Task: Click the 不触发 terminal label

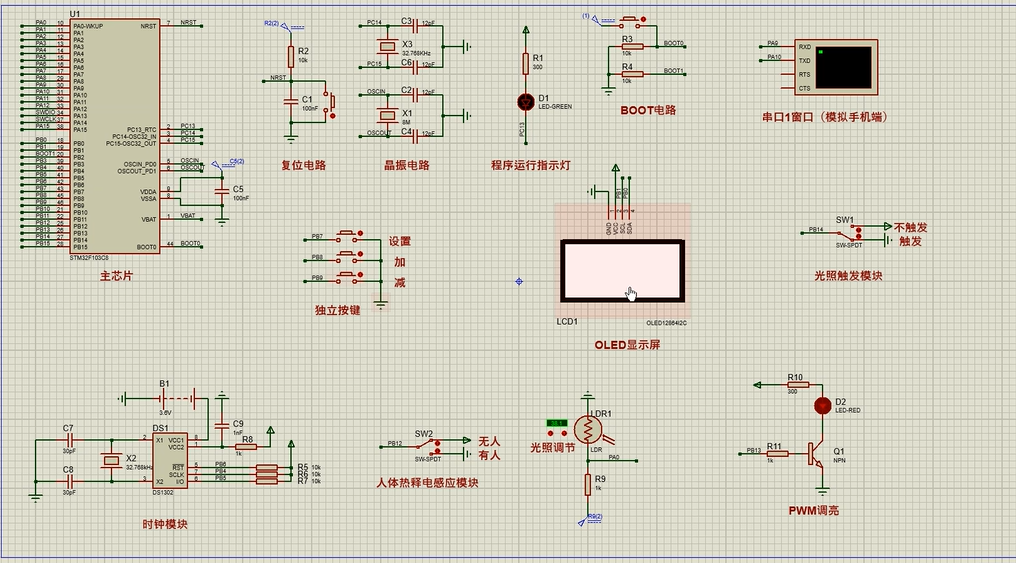Action: 911,227
